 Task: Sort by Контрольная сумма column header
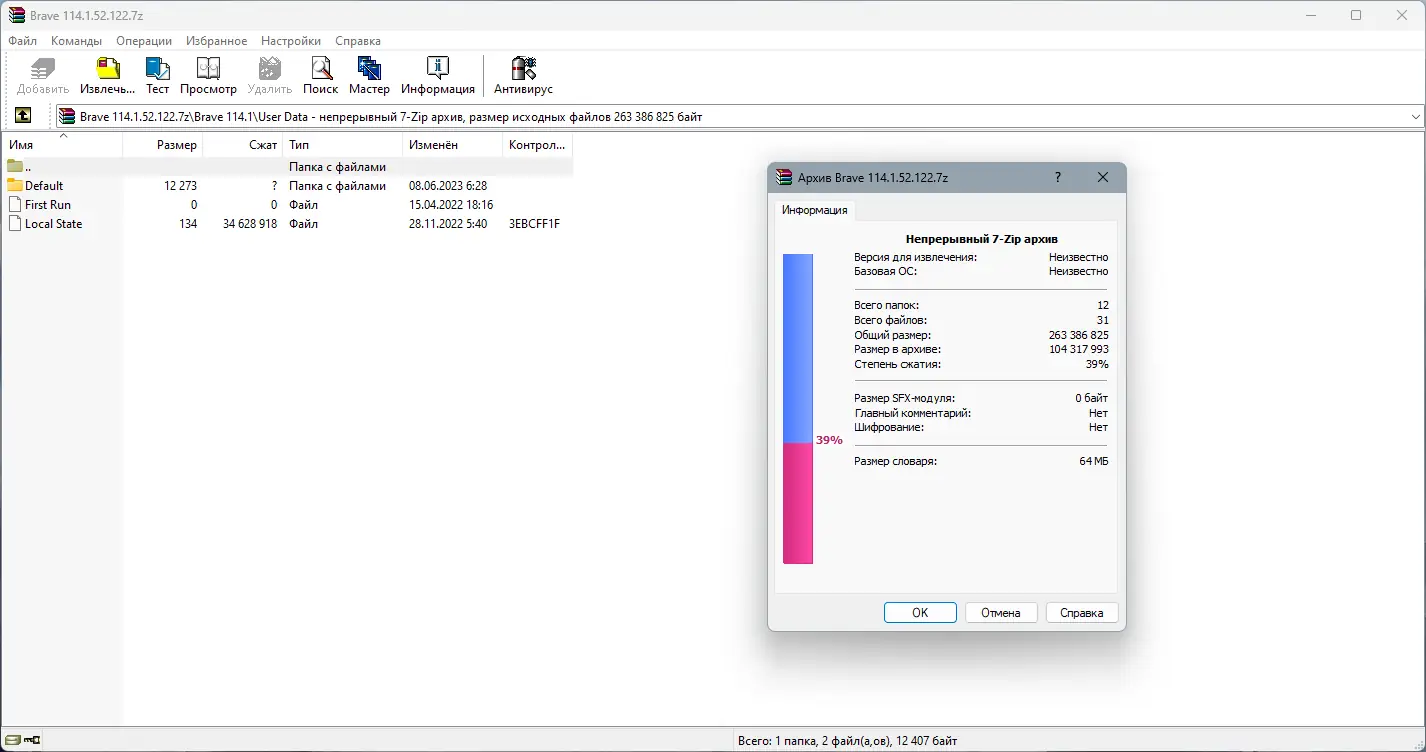(x=537, y=145)
